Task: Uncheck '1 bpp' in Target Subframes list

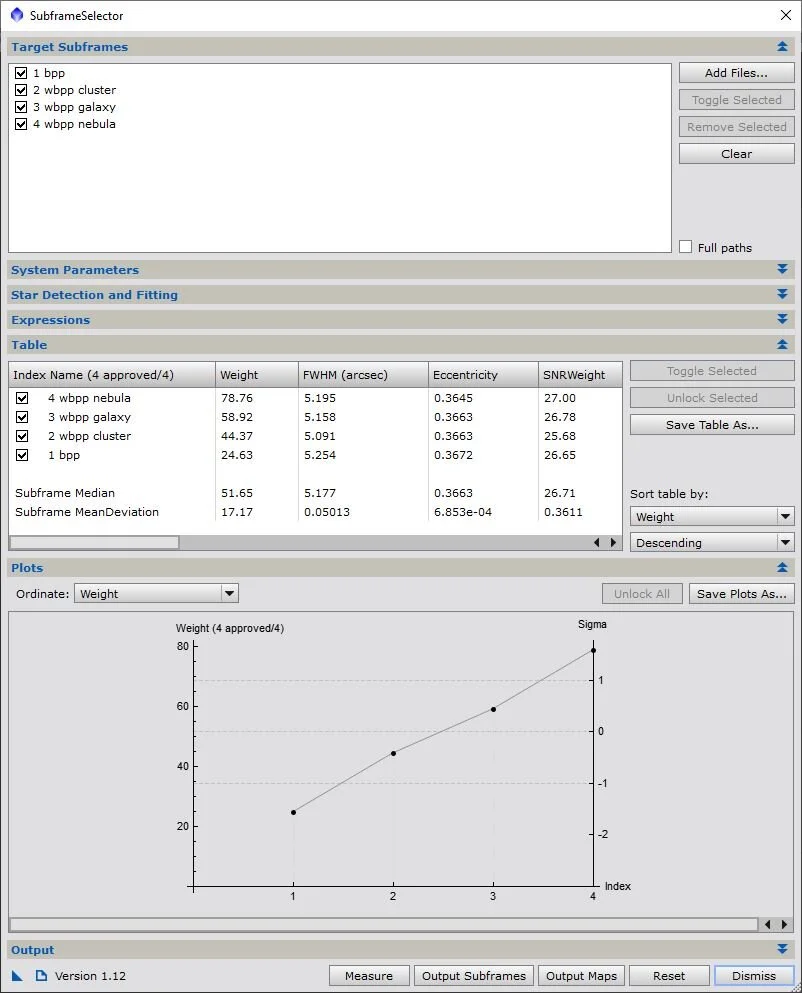Action: coord(21,73)
